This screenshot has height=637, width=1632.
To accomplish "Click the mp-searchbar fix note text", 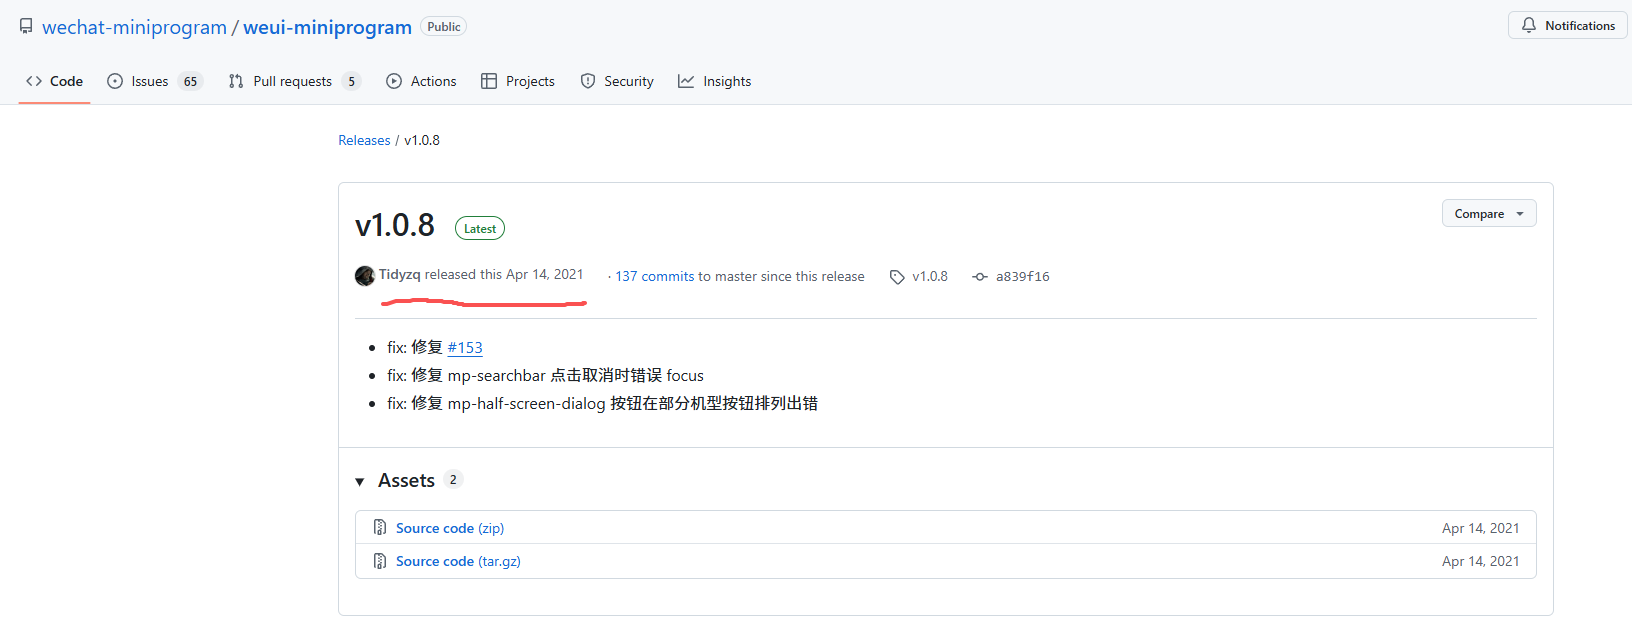I will pyautogui.click(x=546, y=375).
